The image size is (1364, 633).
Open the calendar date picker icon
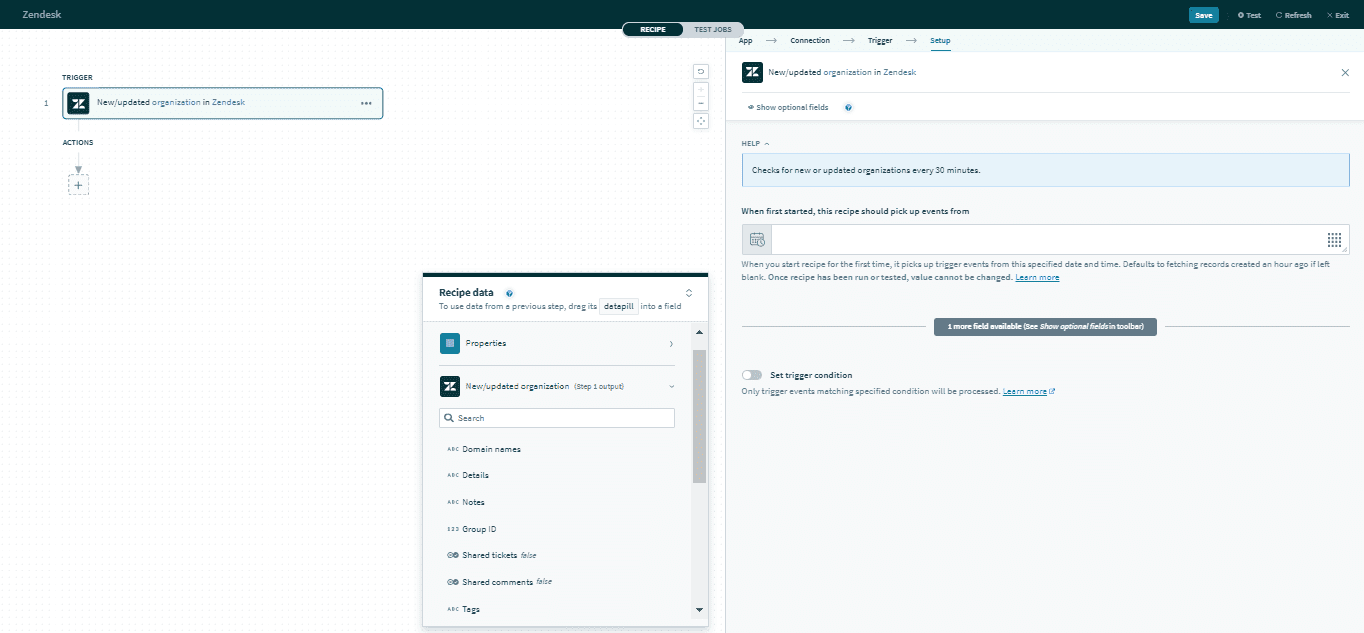(757, 240)
